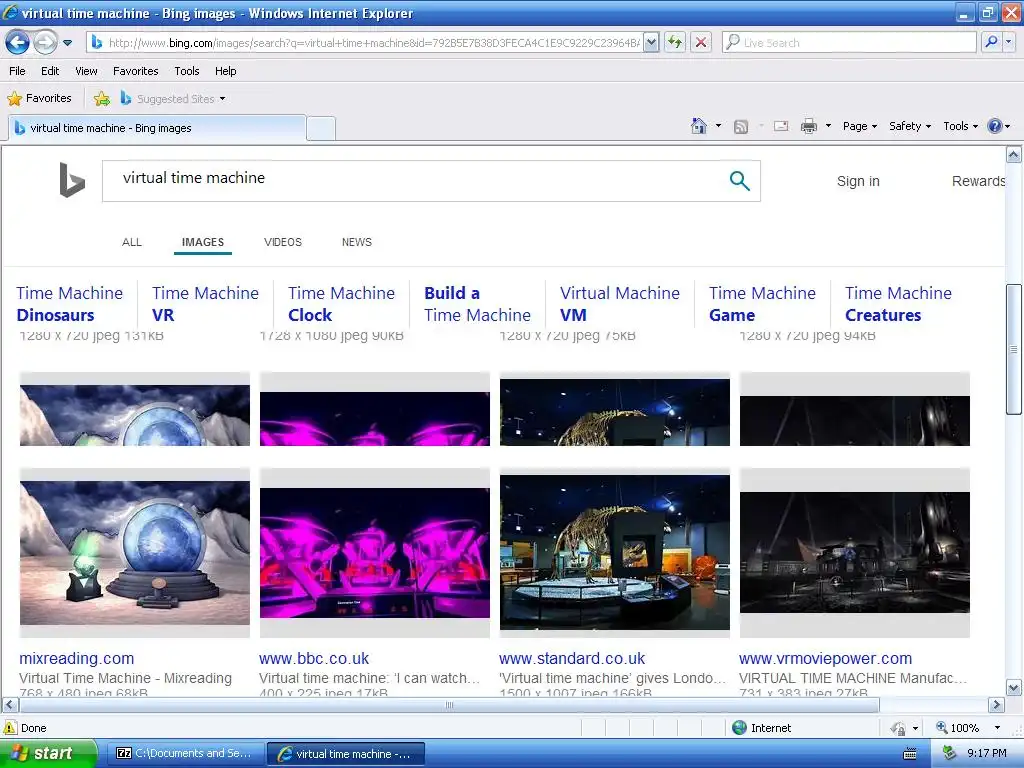This screenshot has height=768, width=1024.
Task: Click the Live Search input box
Action: click(x=849, y=43)
